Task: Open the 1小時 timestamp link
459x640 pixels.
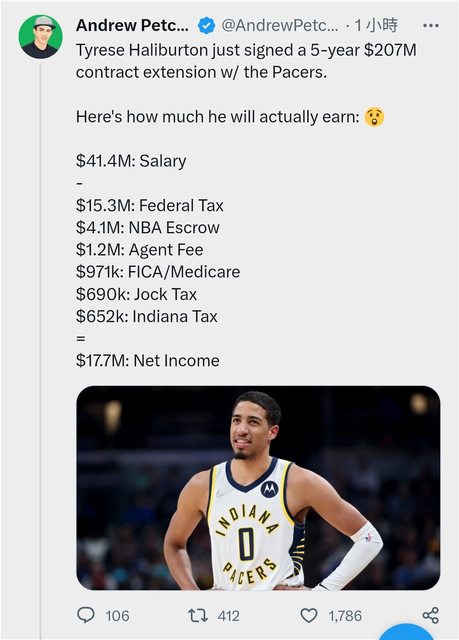Action: pyautogui.click(x=376, y=26)
